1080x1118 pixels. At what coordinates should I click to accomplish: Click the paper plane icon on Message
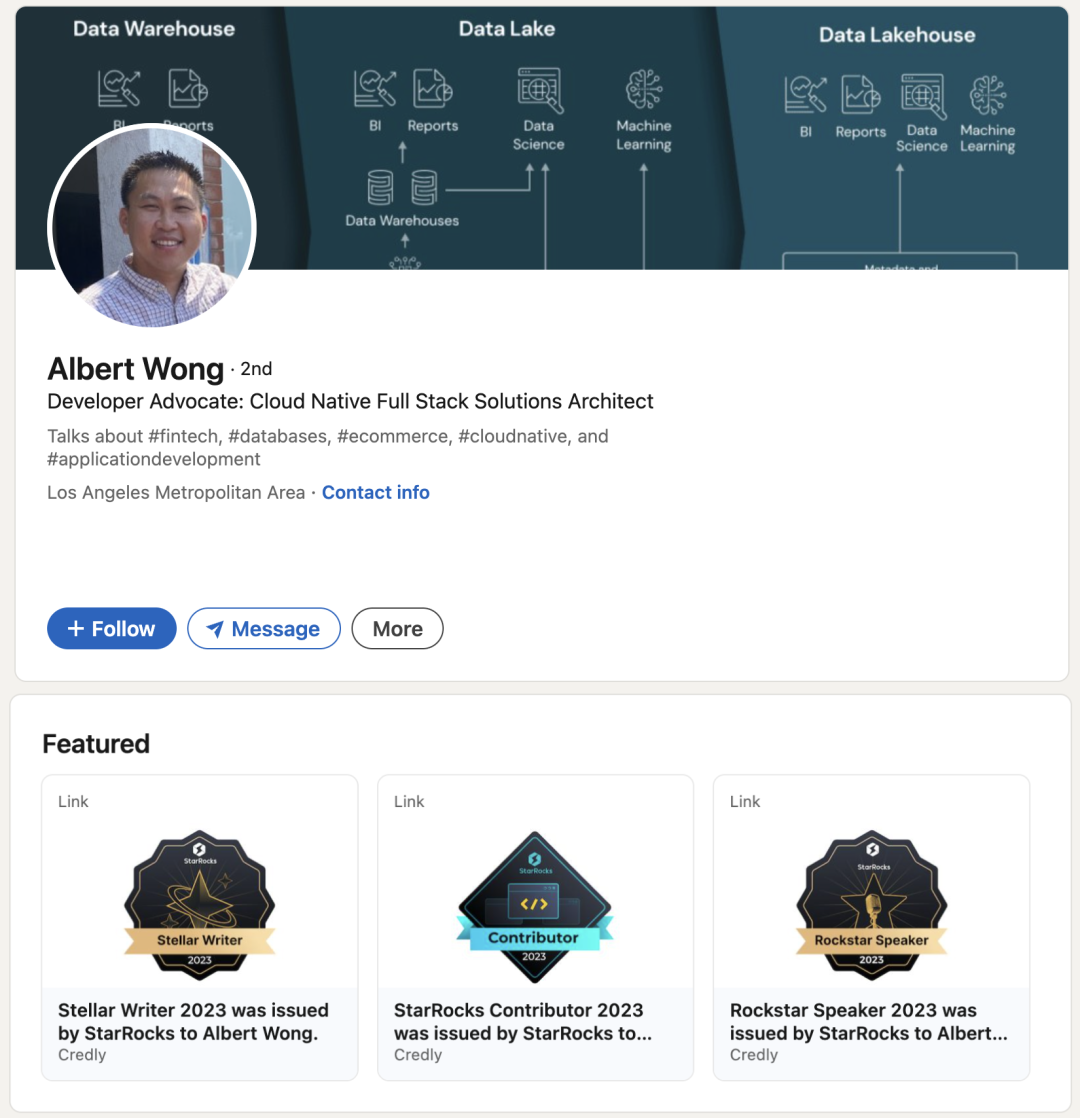click(215, 629)
